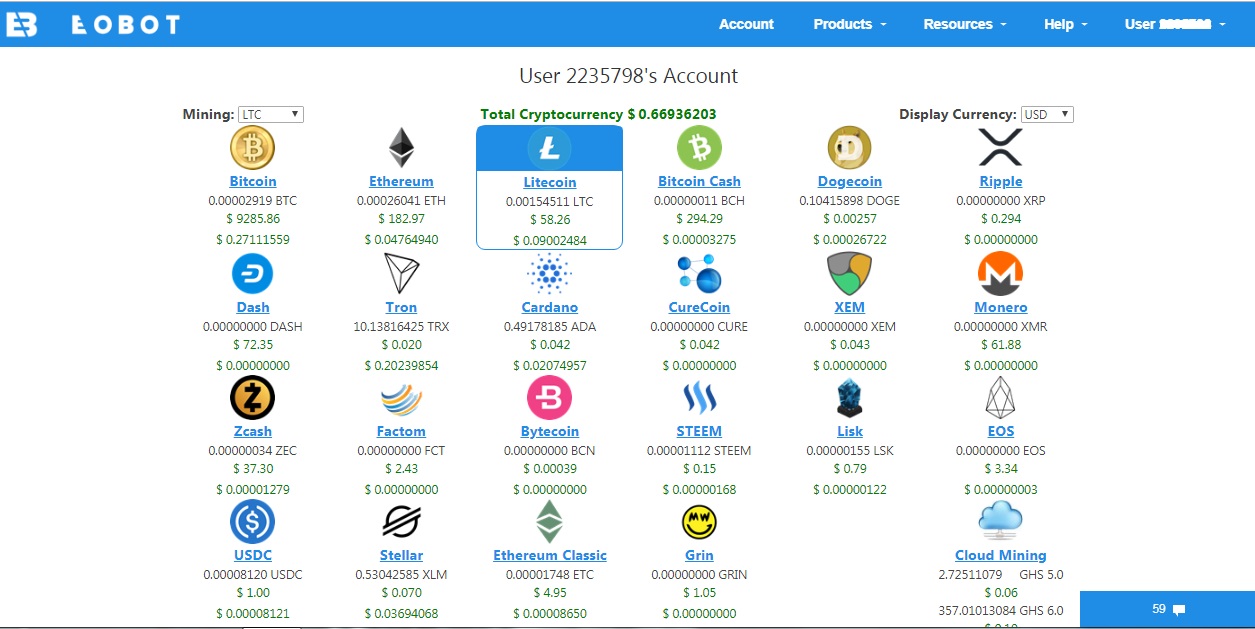Open the Mining coin dropdown

tap(271, 113)
